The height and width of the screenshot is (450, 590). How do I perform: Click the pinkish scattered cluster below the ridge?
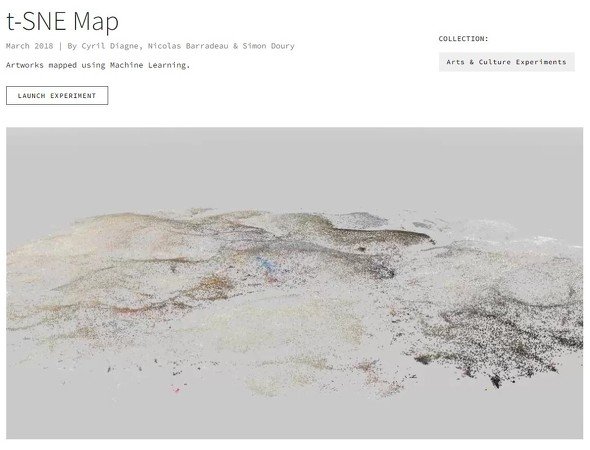371,371
